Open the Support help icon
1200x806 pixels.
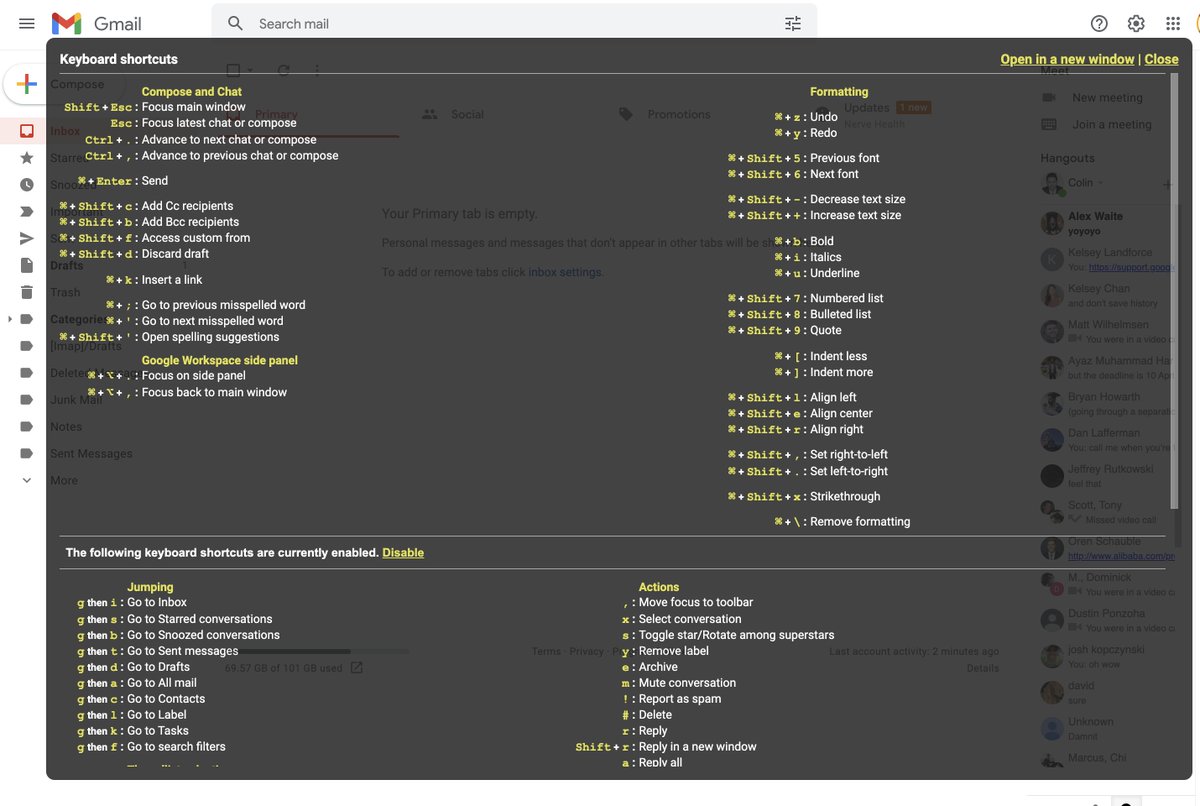(x=1099, y=23)
